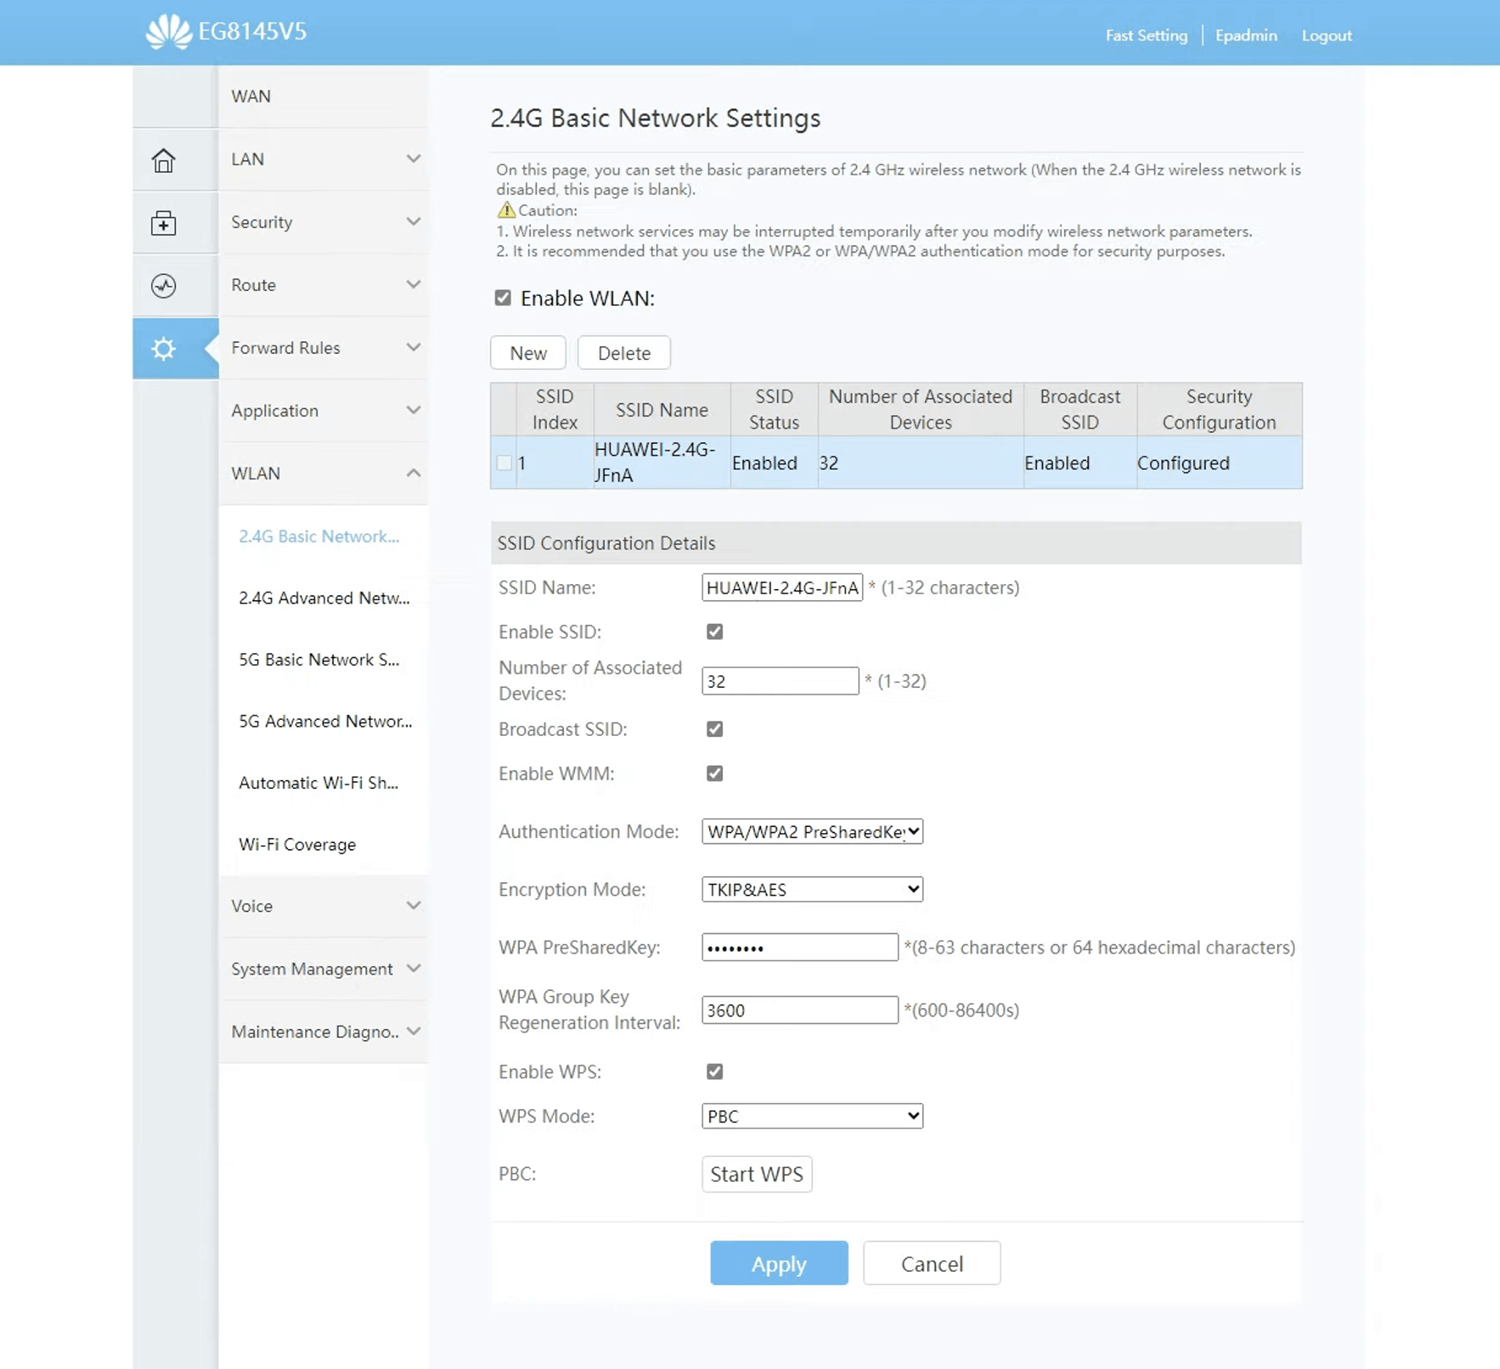Click the Apply button
Viewport: 1500px width, 1369px height.
point(778,1263)
